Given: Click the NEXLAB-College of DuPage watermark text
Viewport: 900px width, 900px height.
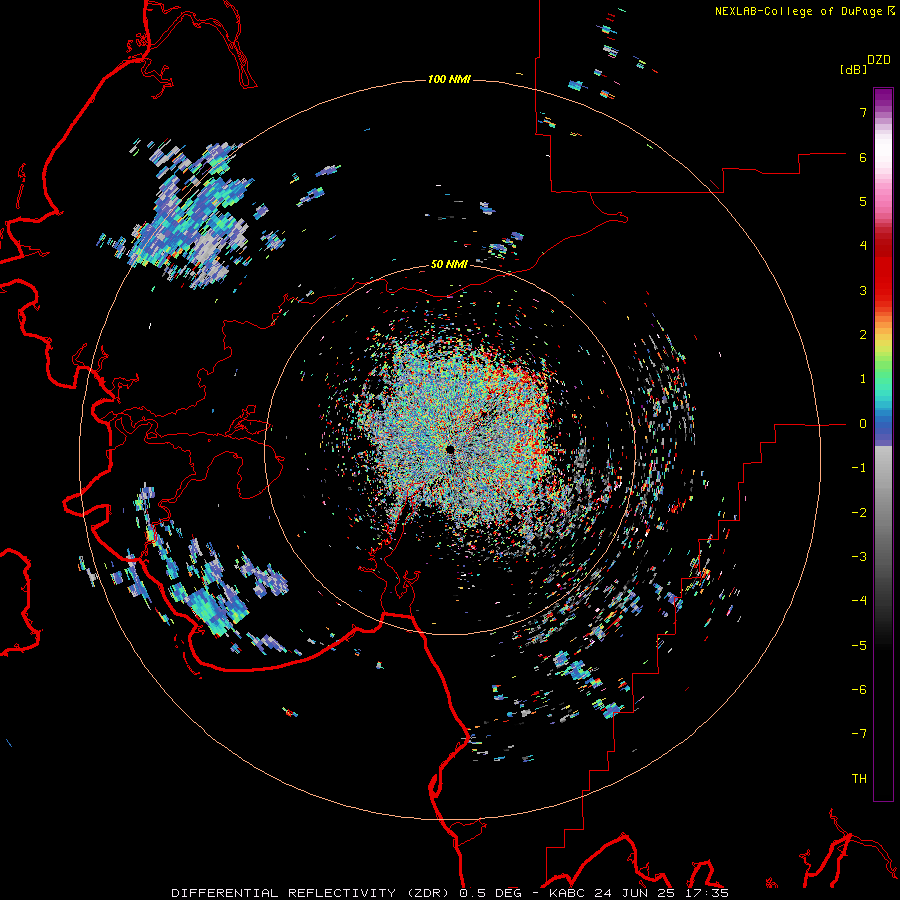Looking at the screenshot, I should [x=804, y=11].
